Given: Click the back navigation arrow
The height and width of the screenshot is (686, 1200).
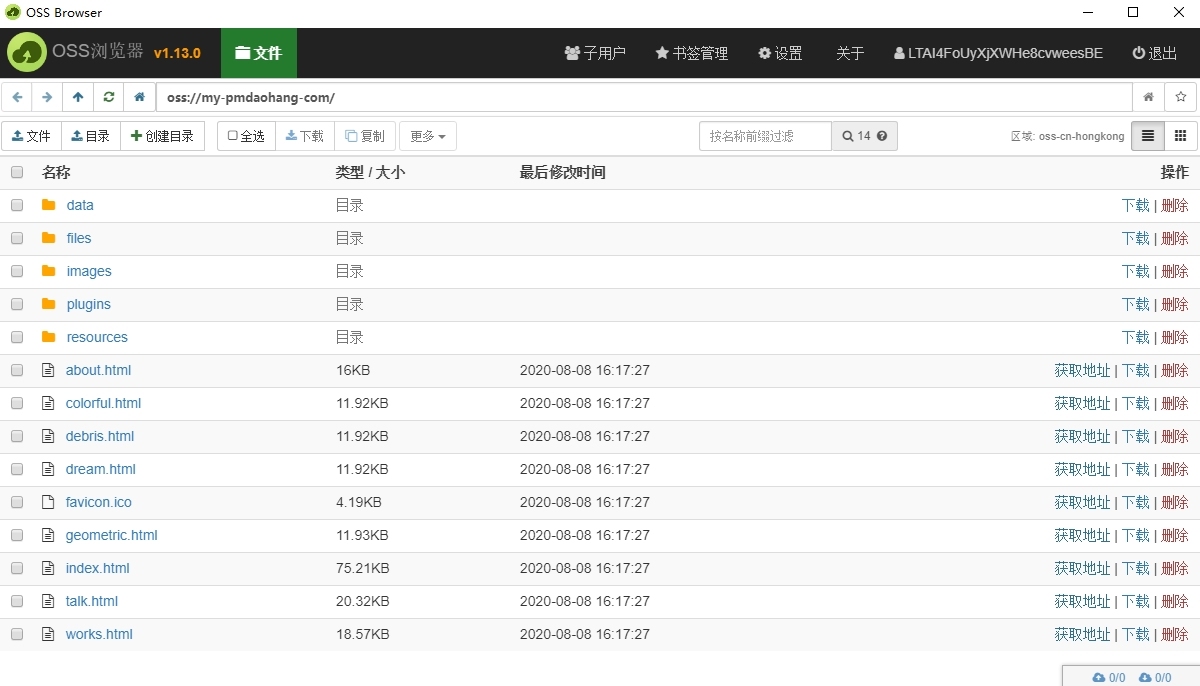Looking at the screenshot, I should tap(17, 97).
